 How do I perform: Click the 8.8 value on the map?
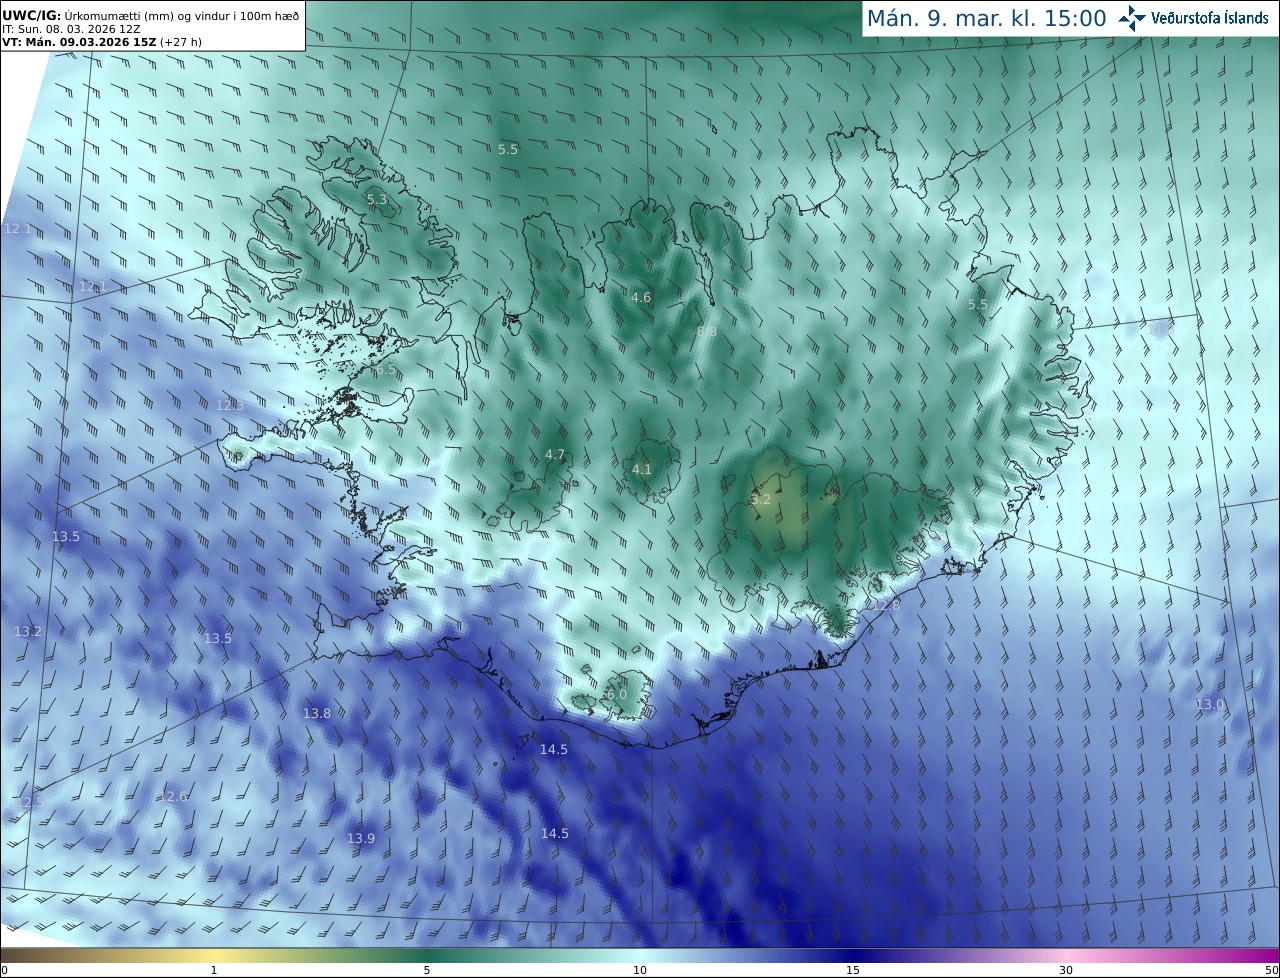[x=707, y=331]
